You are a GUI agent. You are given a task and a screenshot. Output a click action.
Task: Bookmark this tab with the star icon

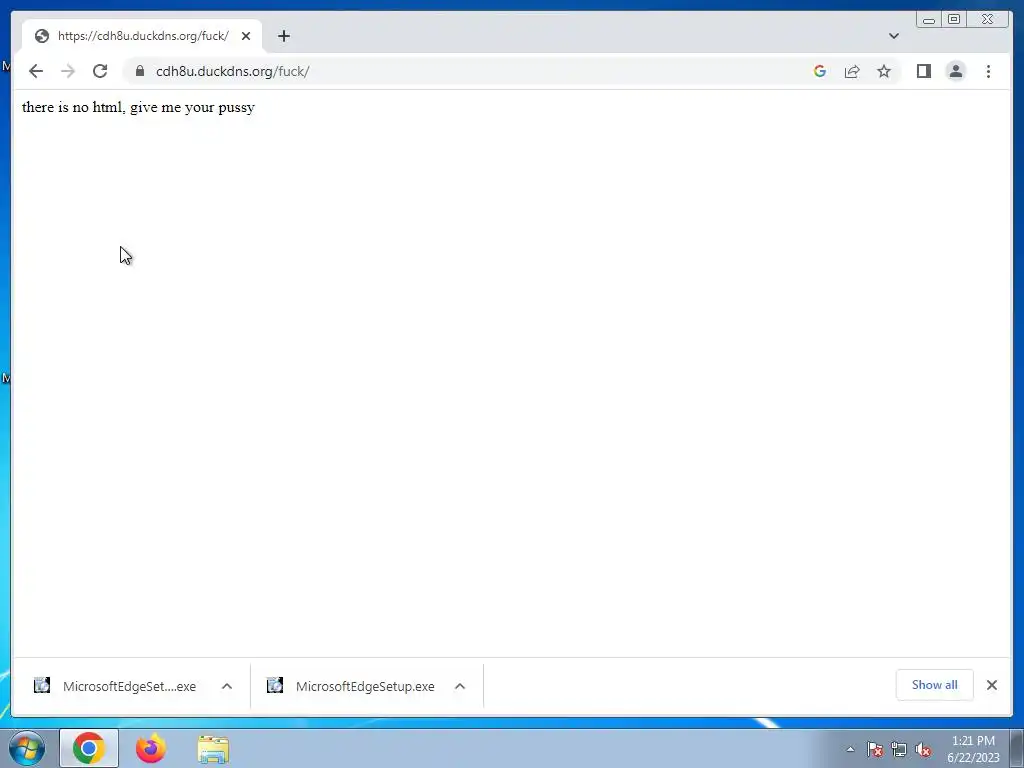pos(884,71)
